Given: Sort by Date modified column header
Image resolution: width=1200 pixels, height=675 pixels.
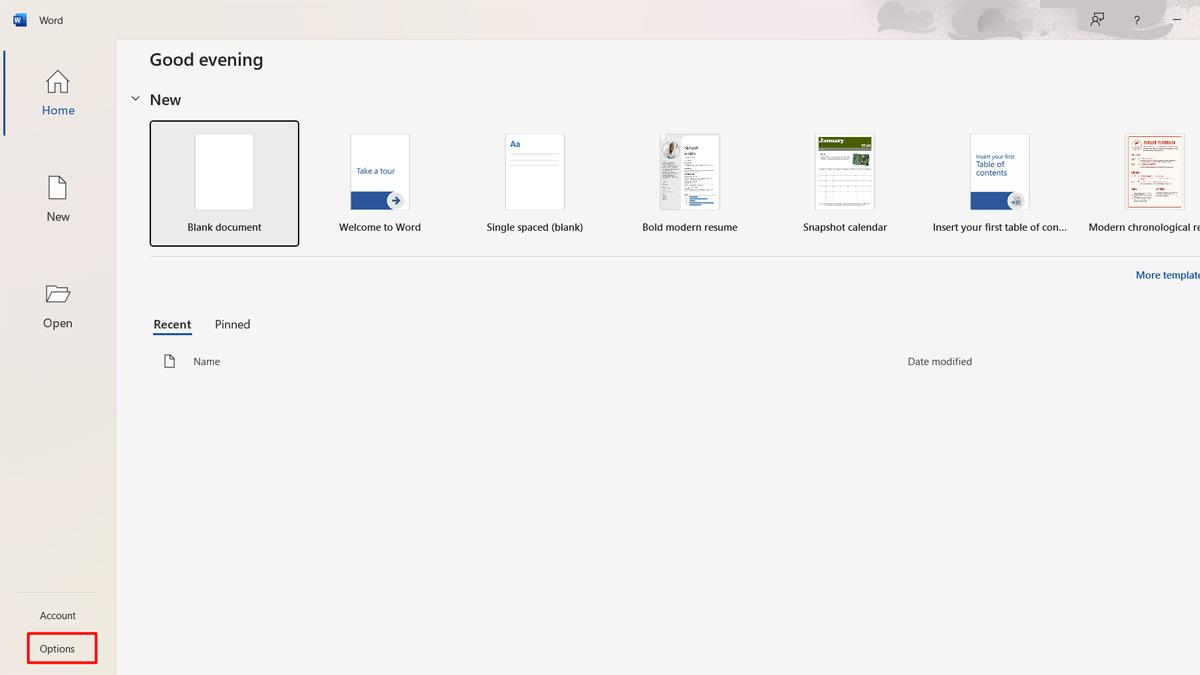Looking at the screenshot, I should tap(939, 361).
